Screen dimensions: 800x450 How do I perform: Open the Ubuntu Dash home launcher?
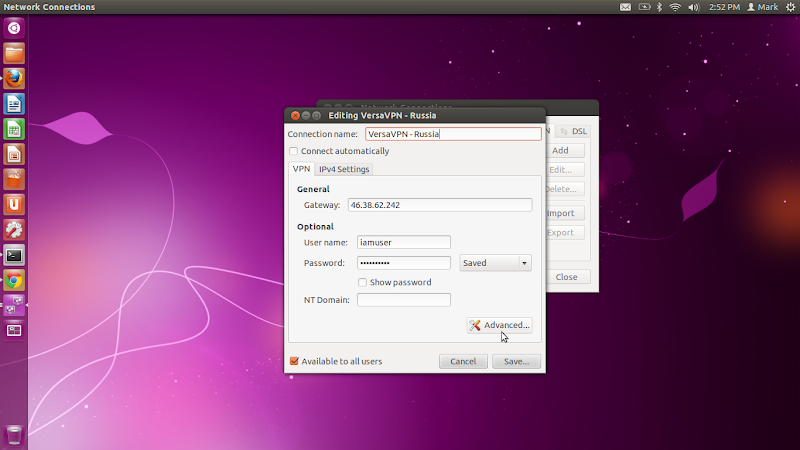point(14,28)
